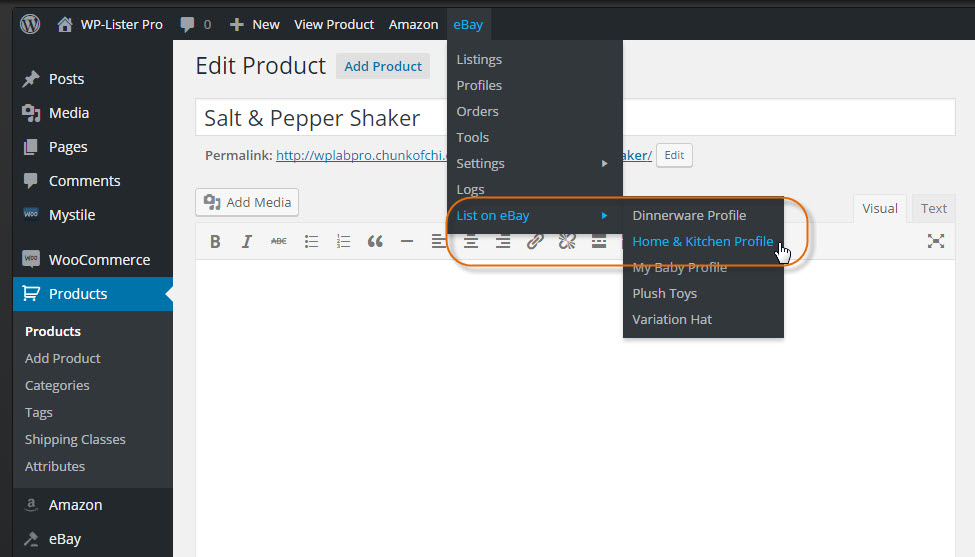Open eBay menu in admin bar
Viewport: 975px width, 557px height.
468,24
